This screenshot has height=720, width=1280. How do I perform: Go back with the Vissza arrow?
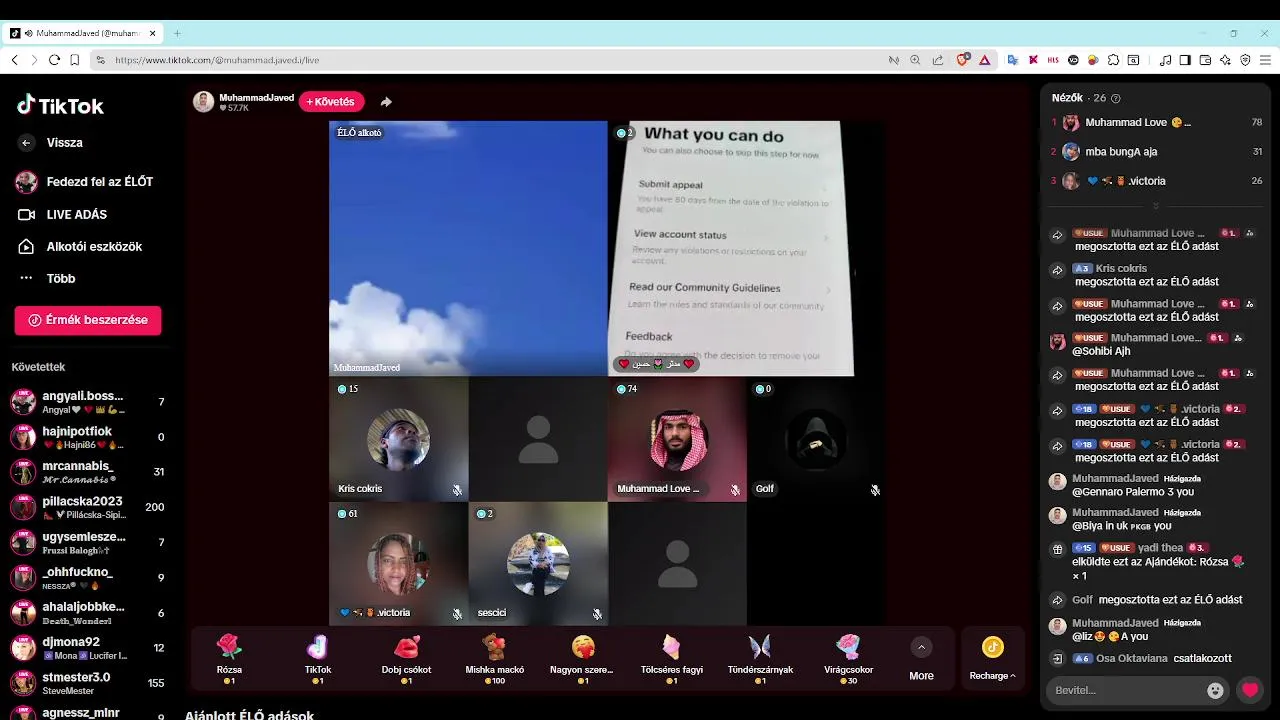click(26, 143)
